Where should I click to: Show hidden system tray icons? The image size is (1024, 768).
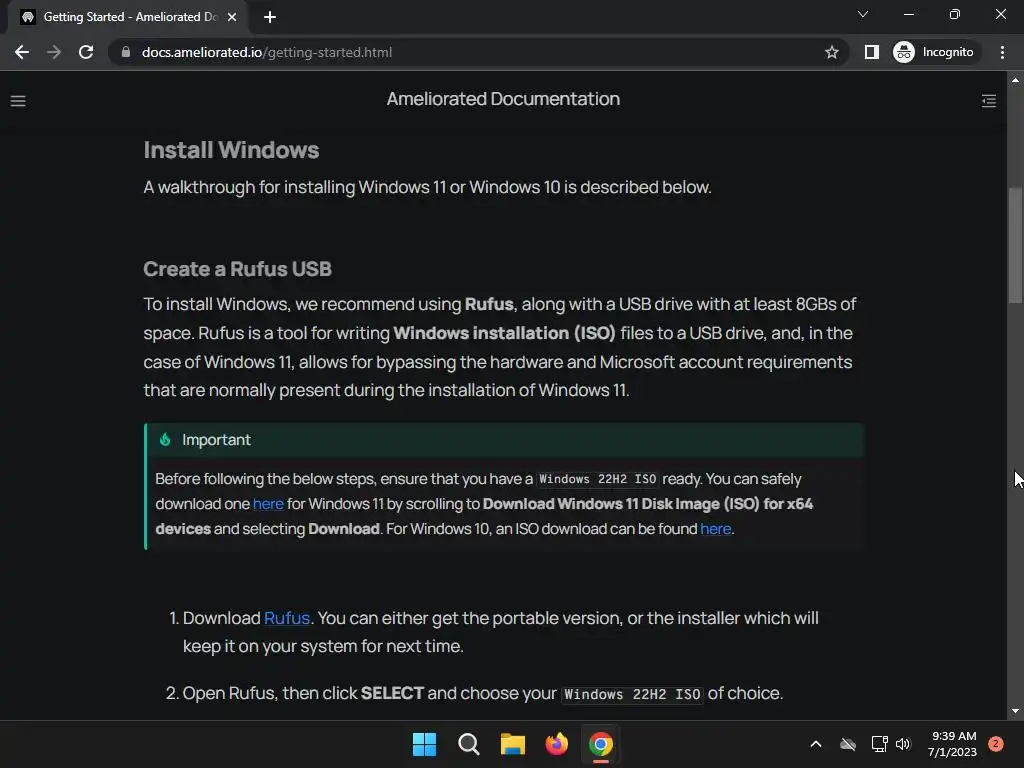pos(816,744)
